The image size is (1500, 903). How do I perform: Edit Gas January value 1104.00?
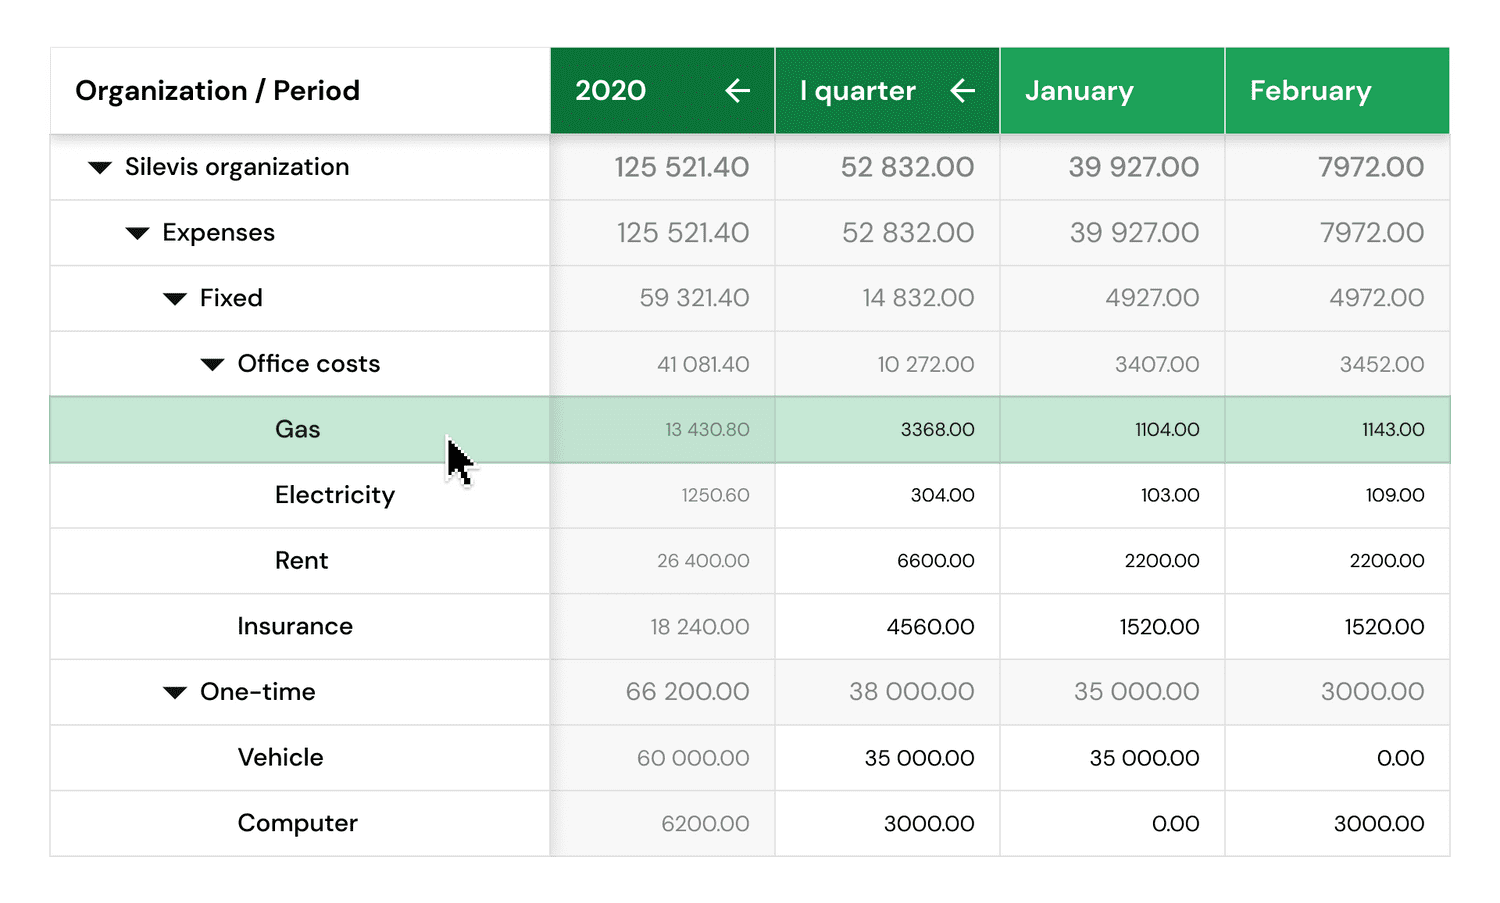[1166, 430]
